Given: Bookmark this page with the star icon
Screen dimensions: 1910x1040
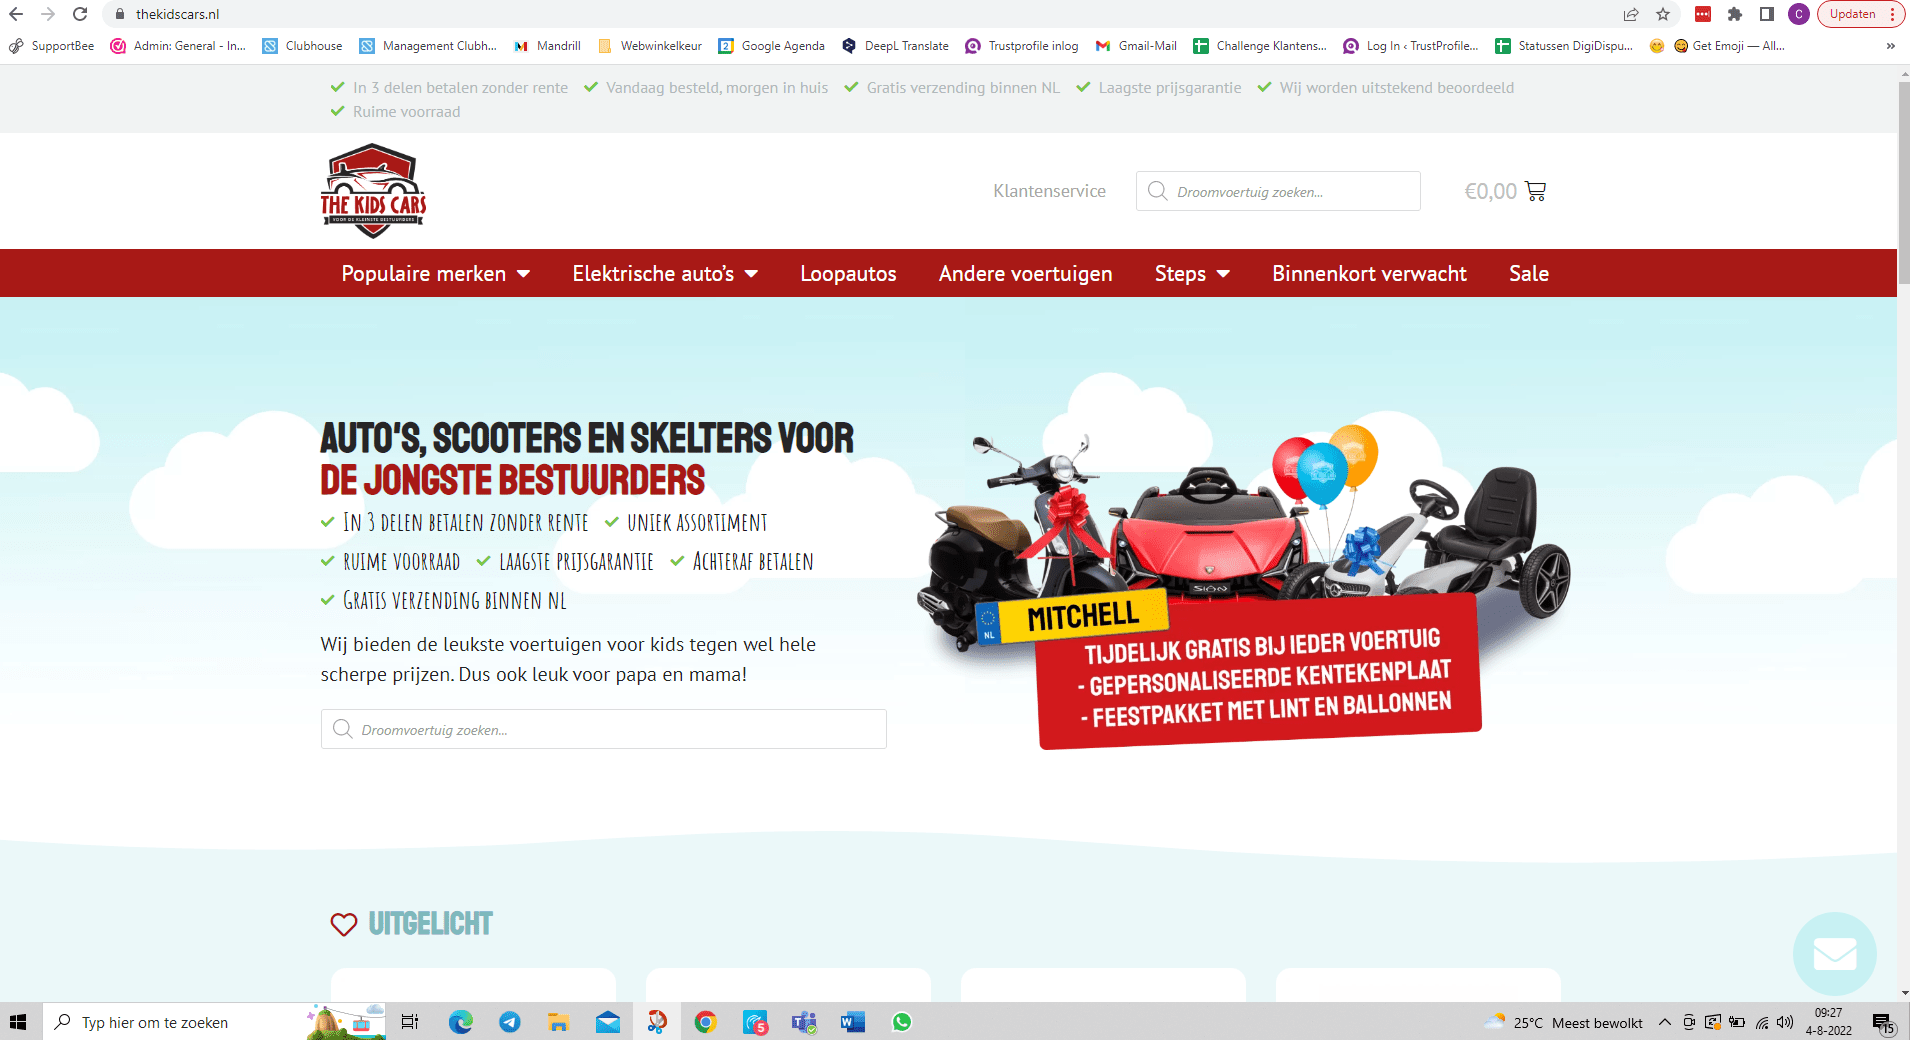Looking at the screenshot, I should pos(1663,14).
